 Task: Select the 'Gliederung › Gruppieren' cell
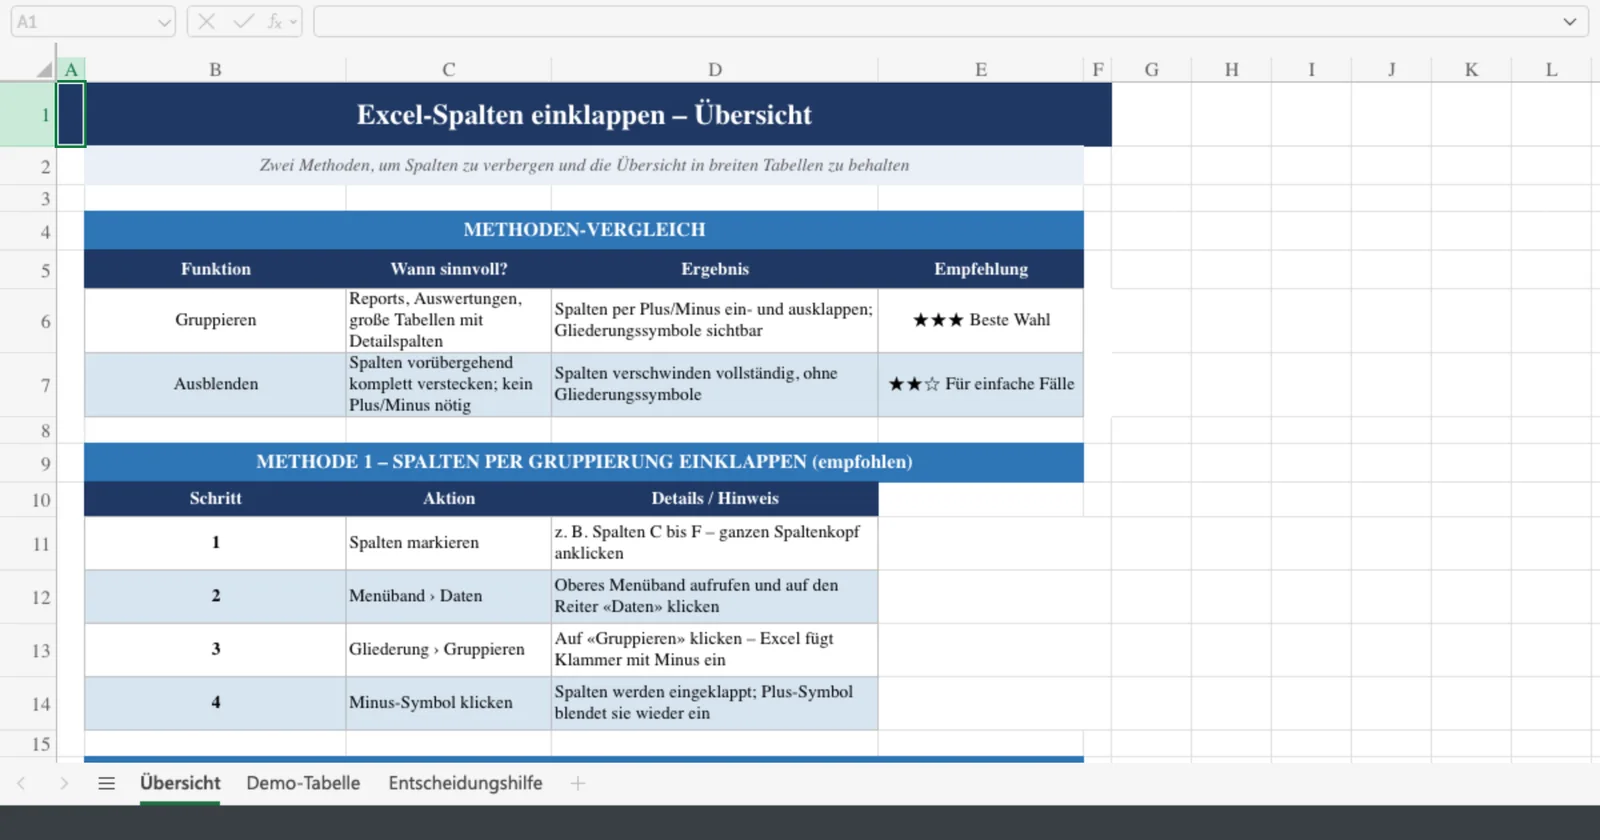449,650
